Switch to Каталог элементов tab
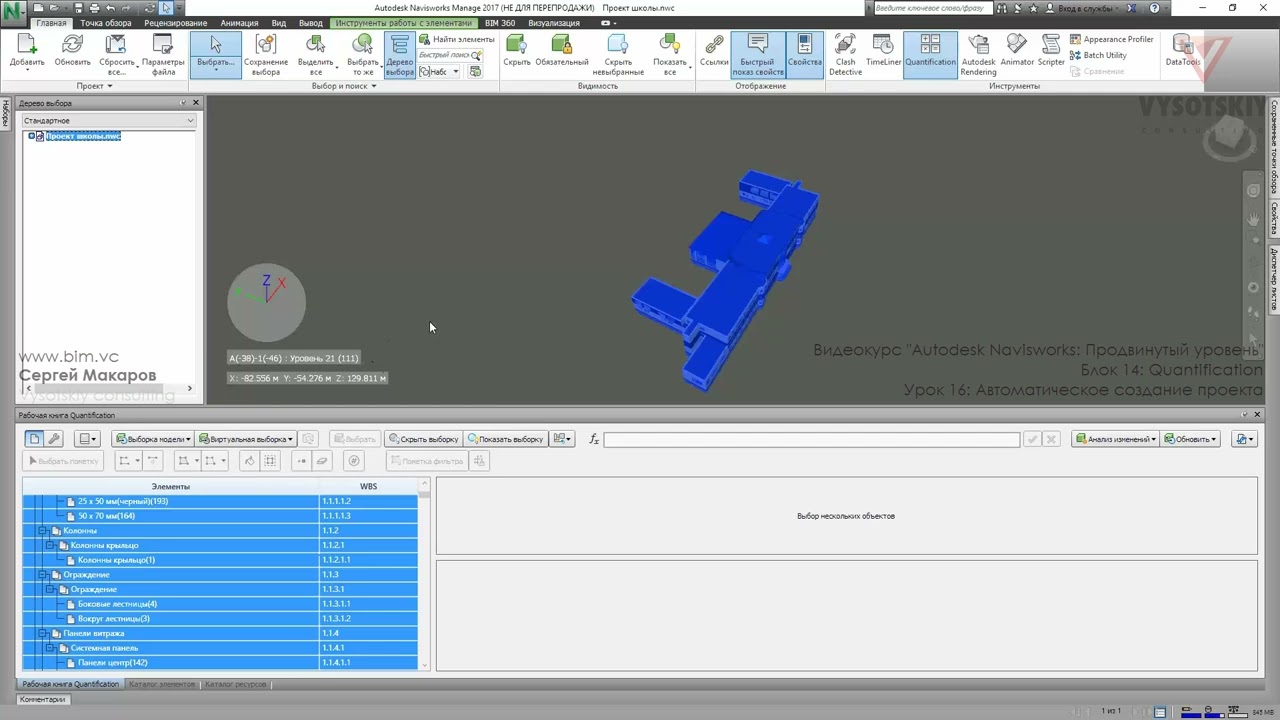Image resolution: width=1280 pixels, height=720 pixels. click(x=162, y=684)
